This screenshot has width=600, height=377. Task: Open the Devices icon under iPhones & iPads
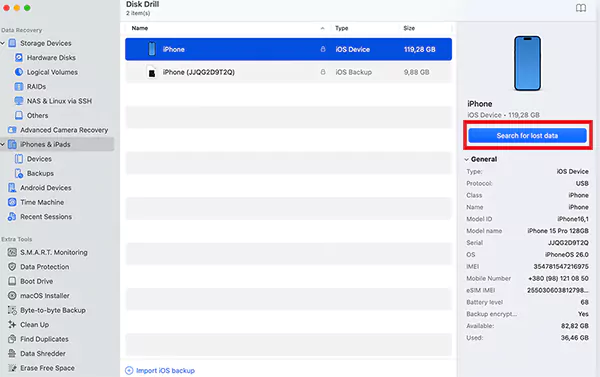point(19,159)
